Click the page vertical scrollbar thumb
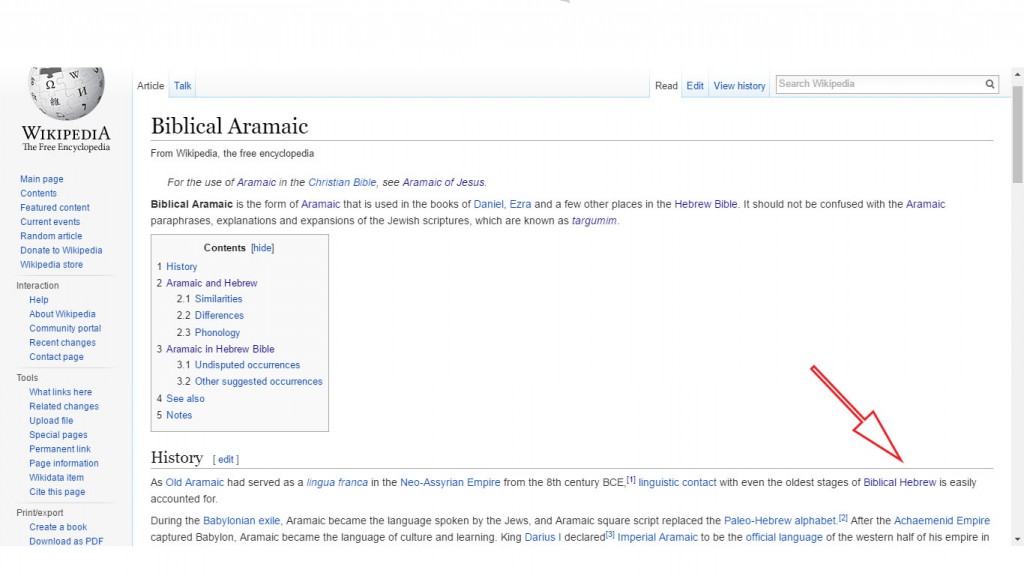The height and width of the screenshot is (576, 1024). click(x=1017, y=134)
